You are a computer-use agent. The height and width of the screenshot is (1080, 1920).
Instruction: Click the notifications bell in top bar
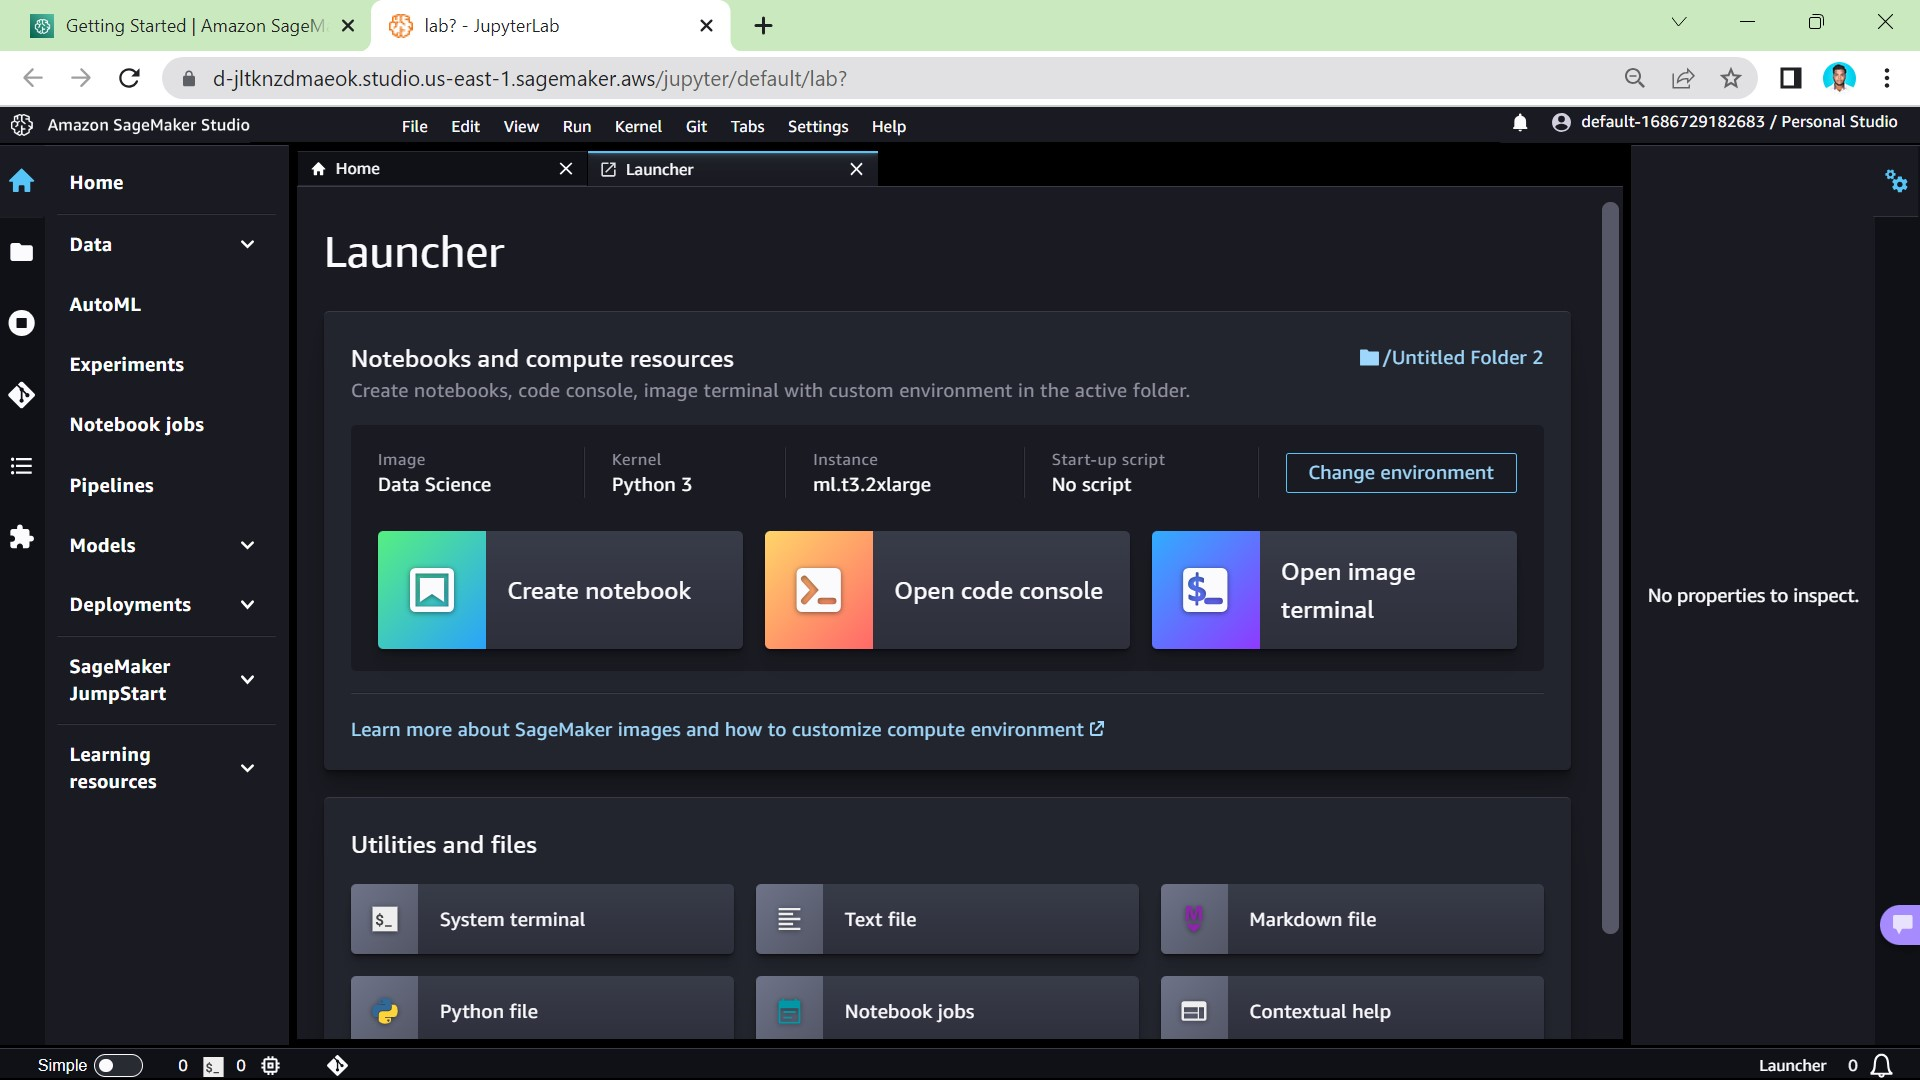tap(1520, 123)
